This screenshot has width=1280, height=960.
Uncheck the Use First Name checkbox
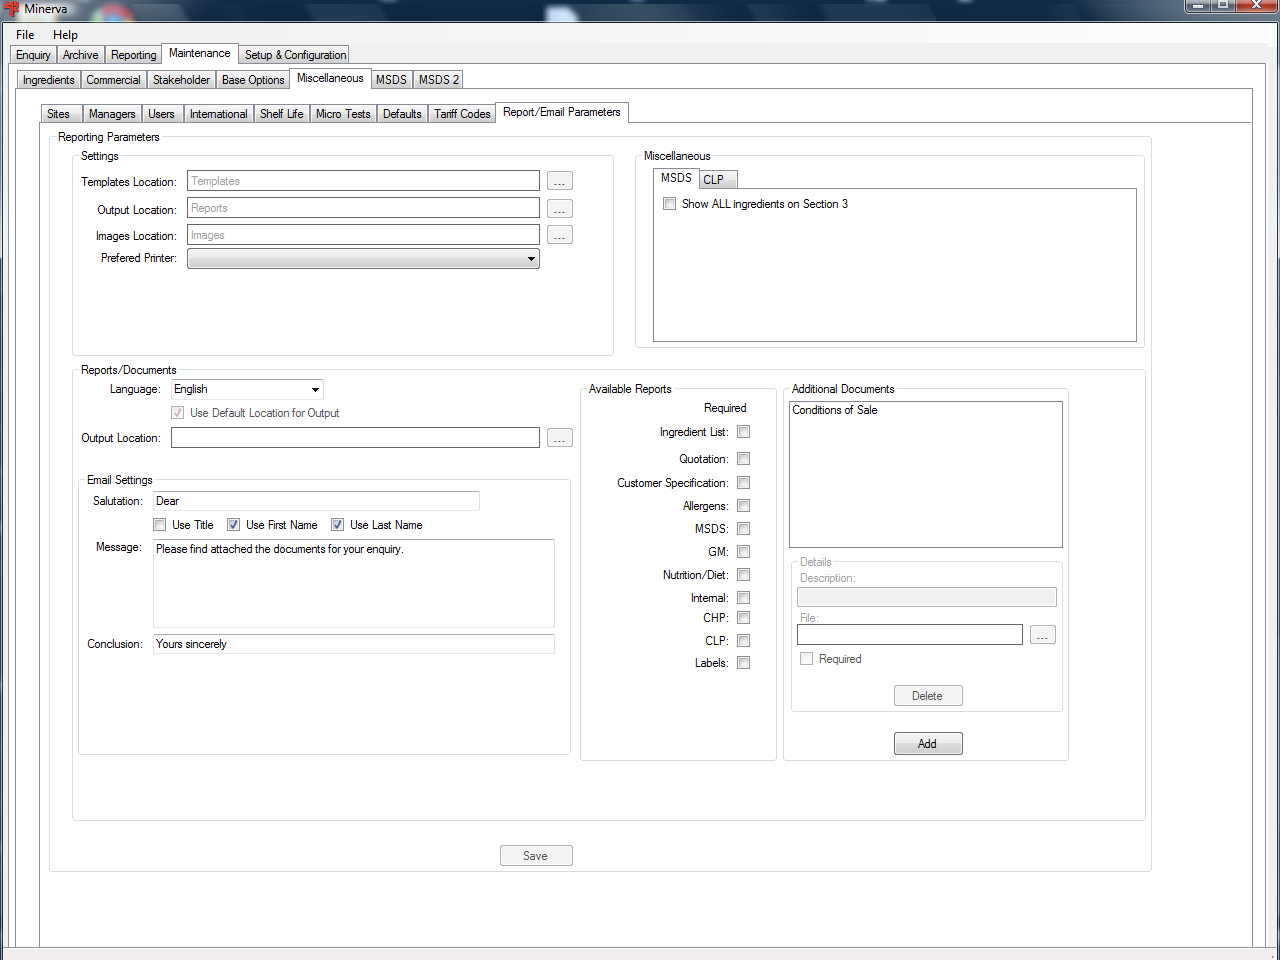(234, 525)
